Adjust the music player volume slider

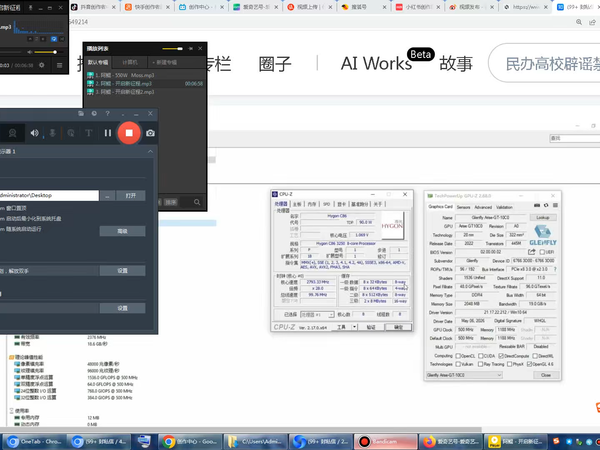pyautogui.click(x=45, y=52)
